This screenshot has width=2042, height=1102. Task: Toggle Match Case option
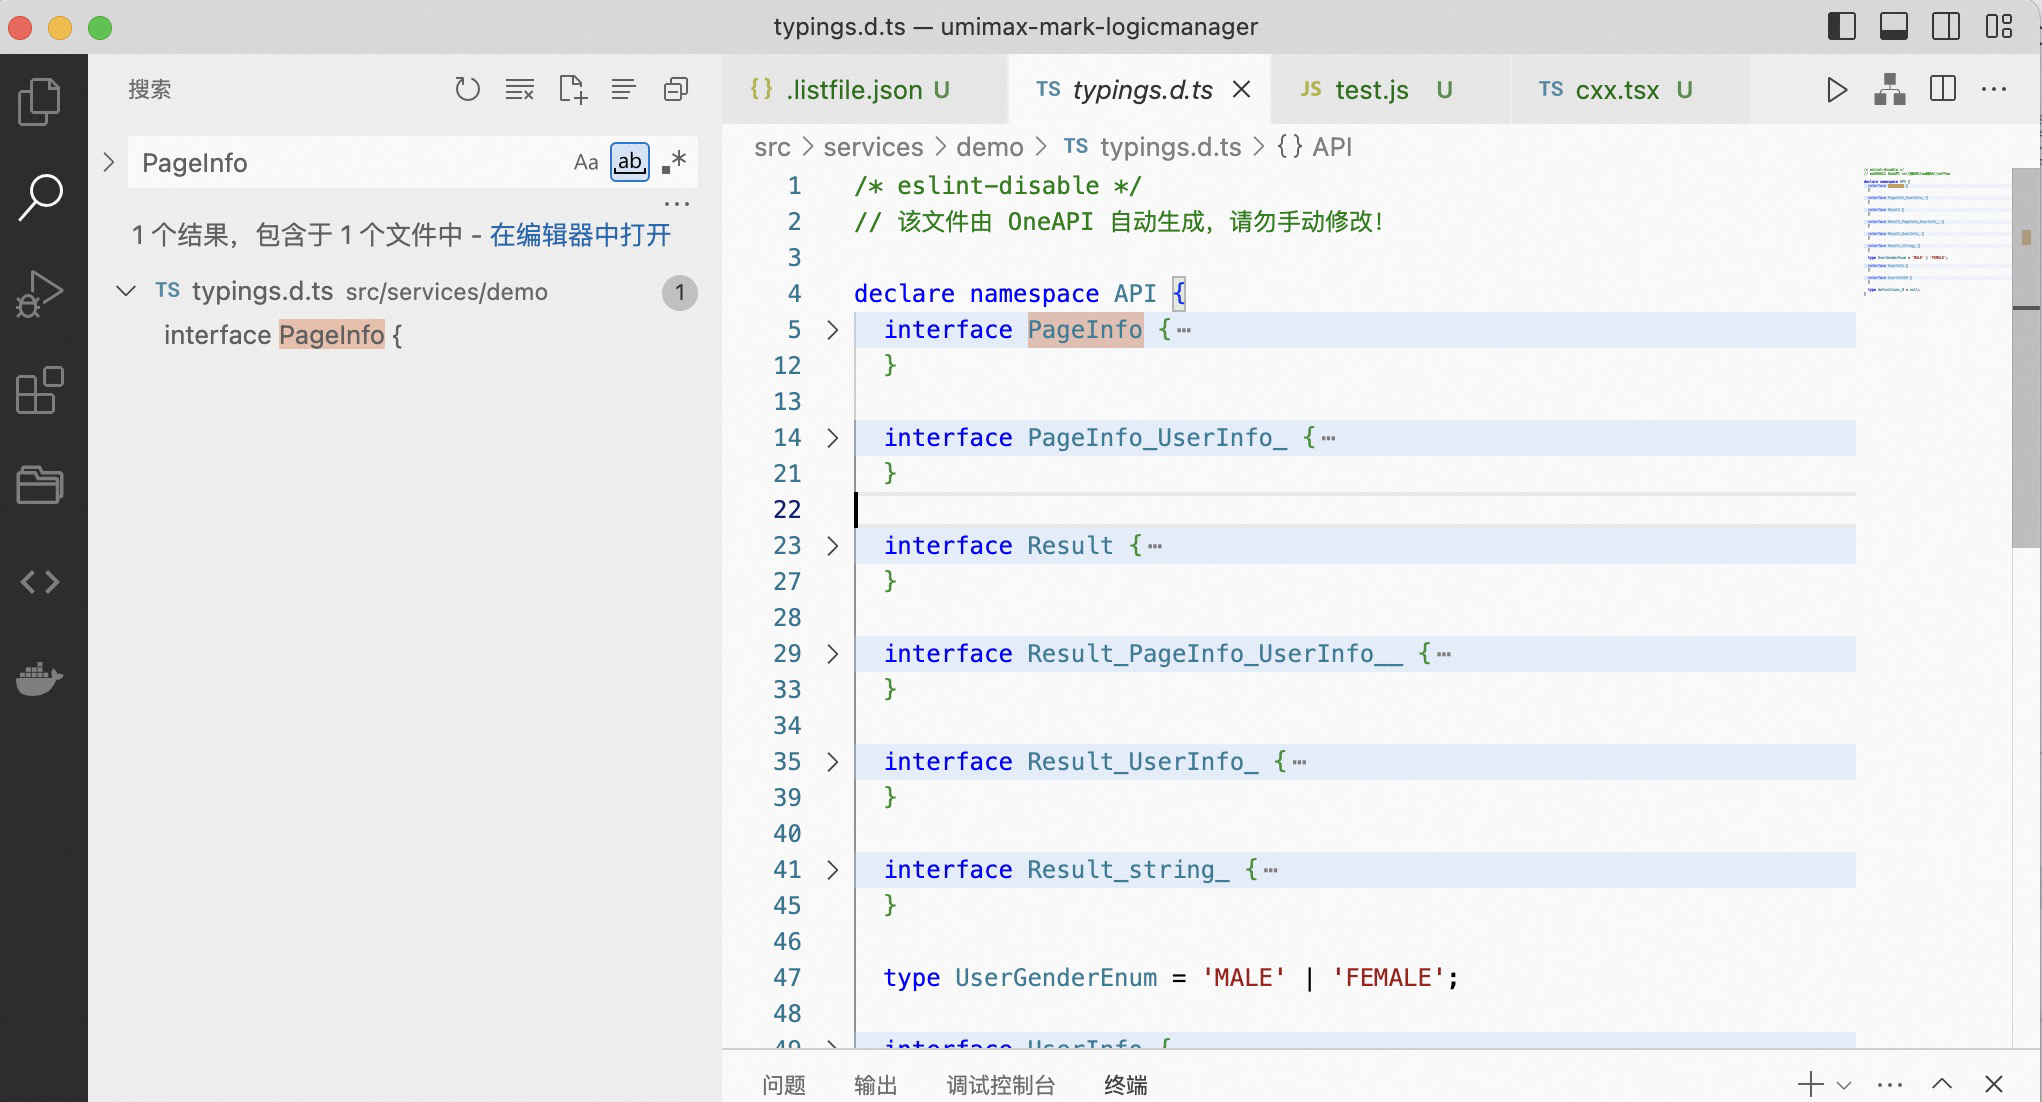click(x=586, y=162)
